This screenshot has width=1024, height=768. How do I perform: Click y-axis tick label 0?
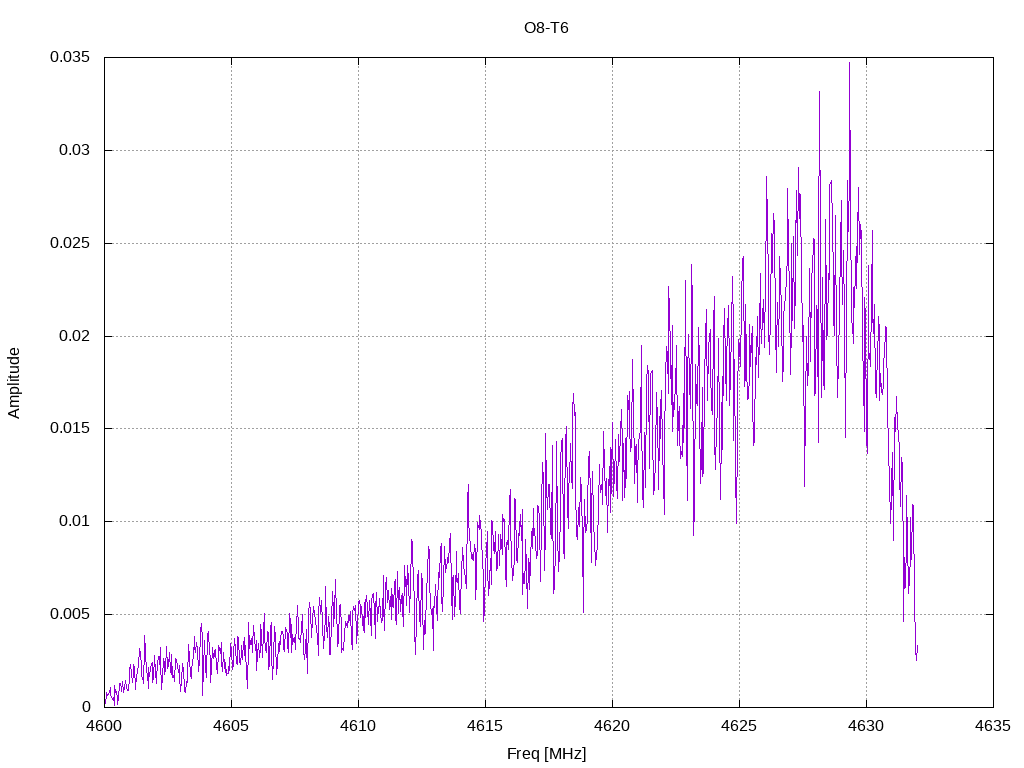pyautogui.click(x=86, y=707)
